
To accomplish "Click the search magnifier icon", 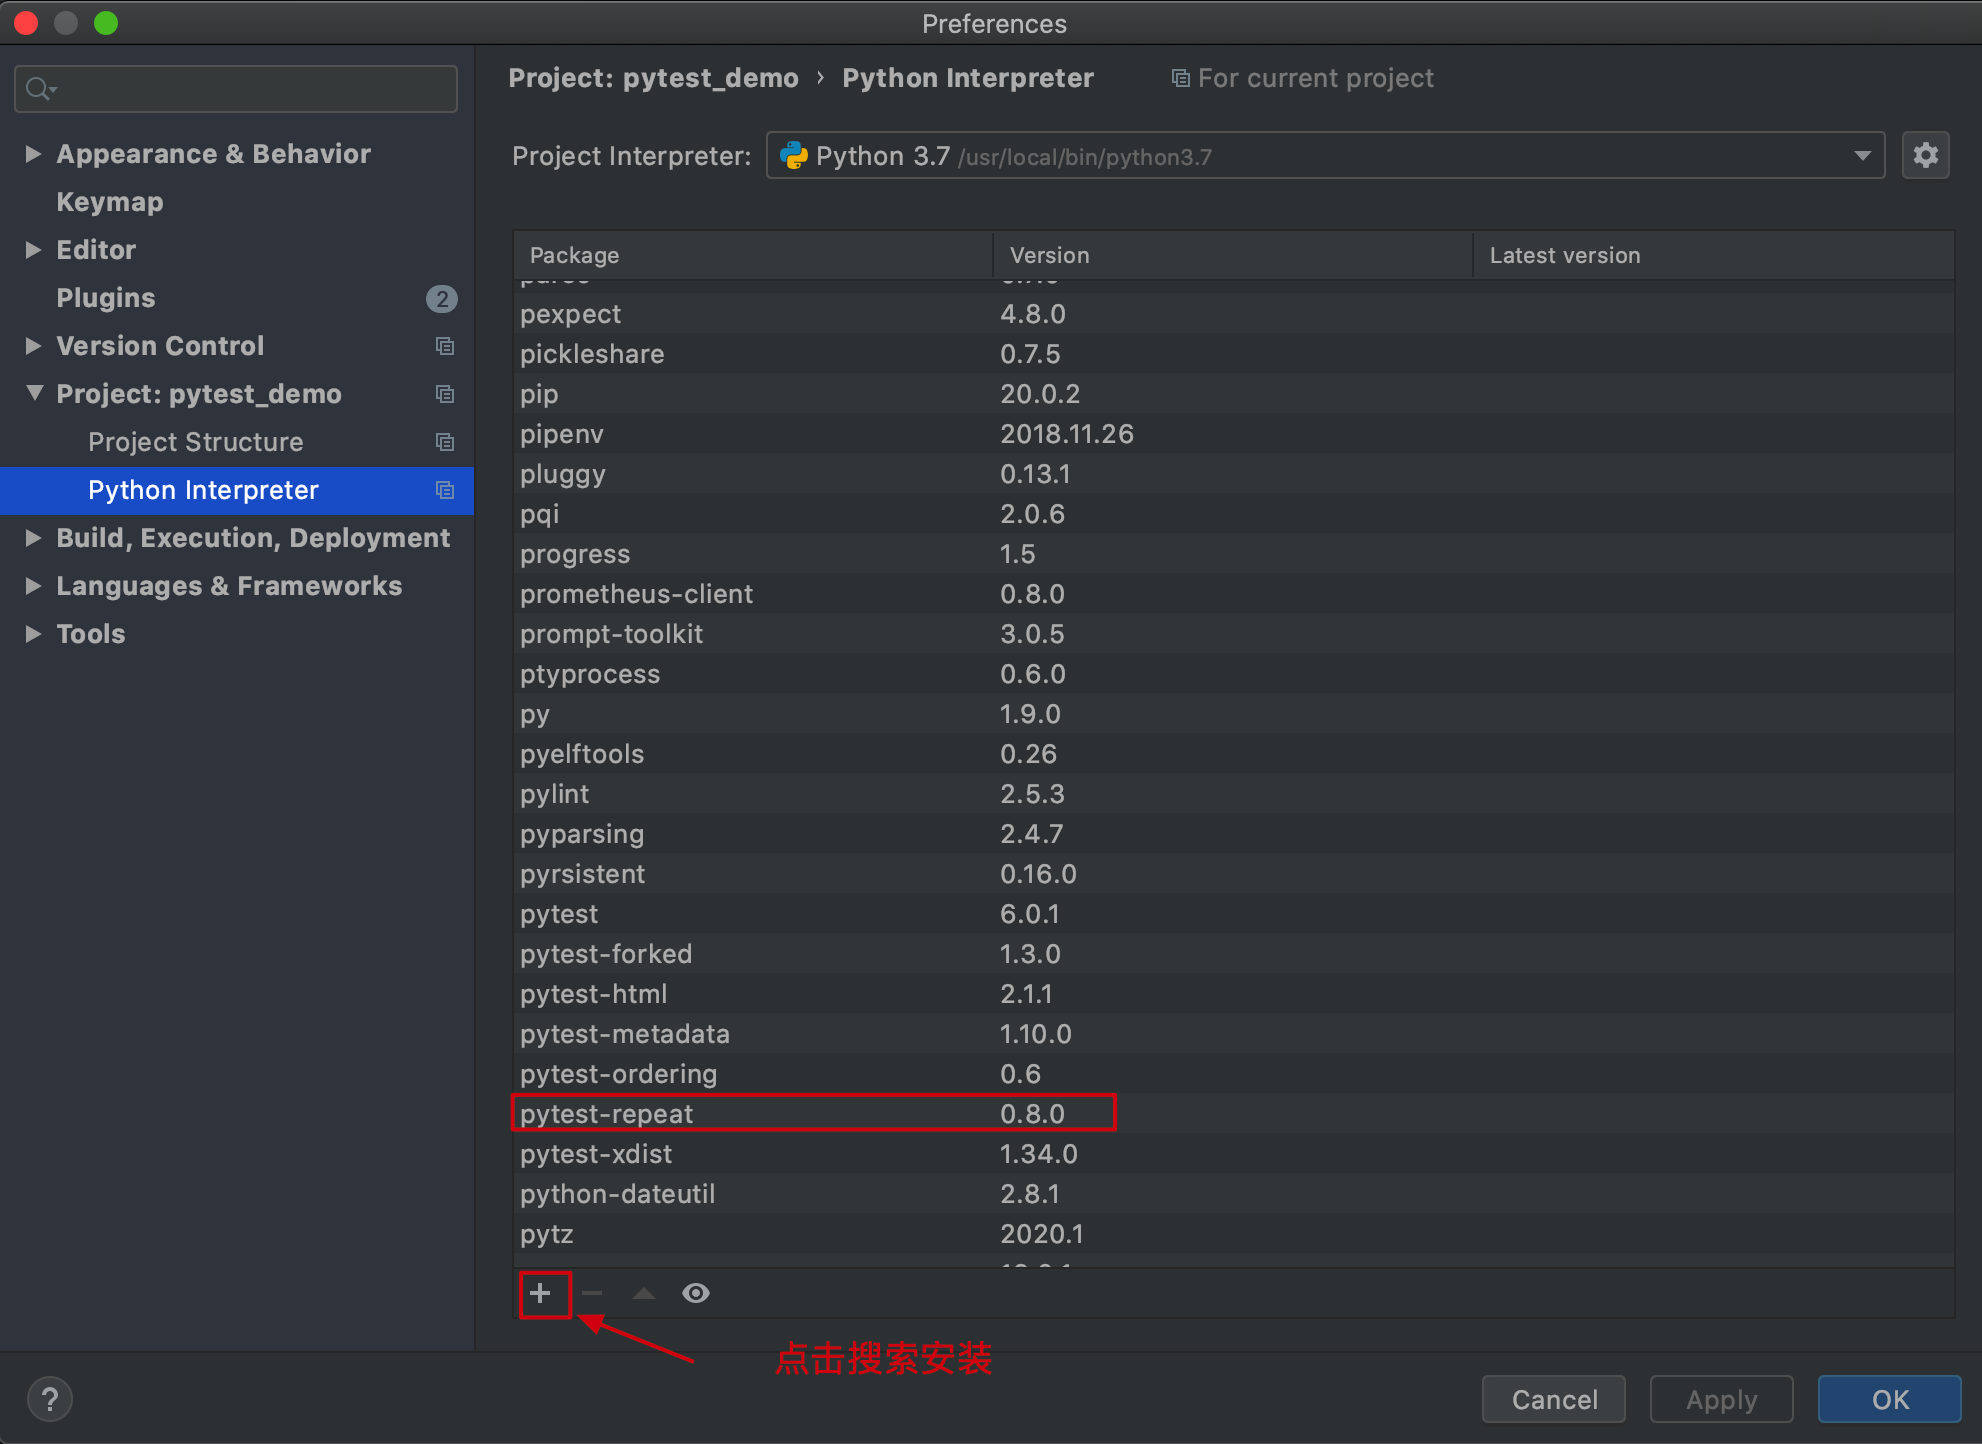I will tap(40, 89).
